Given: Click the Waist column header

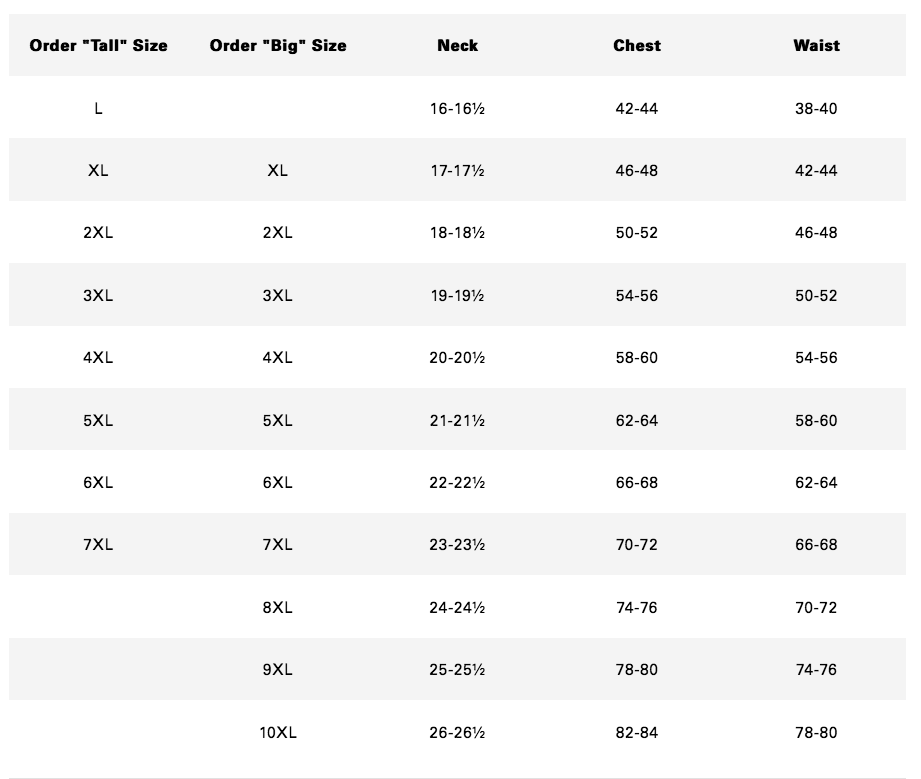Looking at the screenshot, I should 816,45.
